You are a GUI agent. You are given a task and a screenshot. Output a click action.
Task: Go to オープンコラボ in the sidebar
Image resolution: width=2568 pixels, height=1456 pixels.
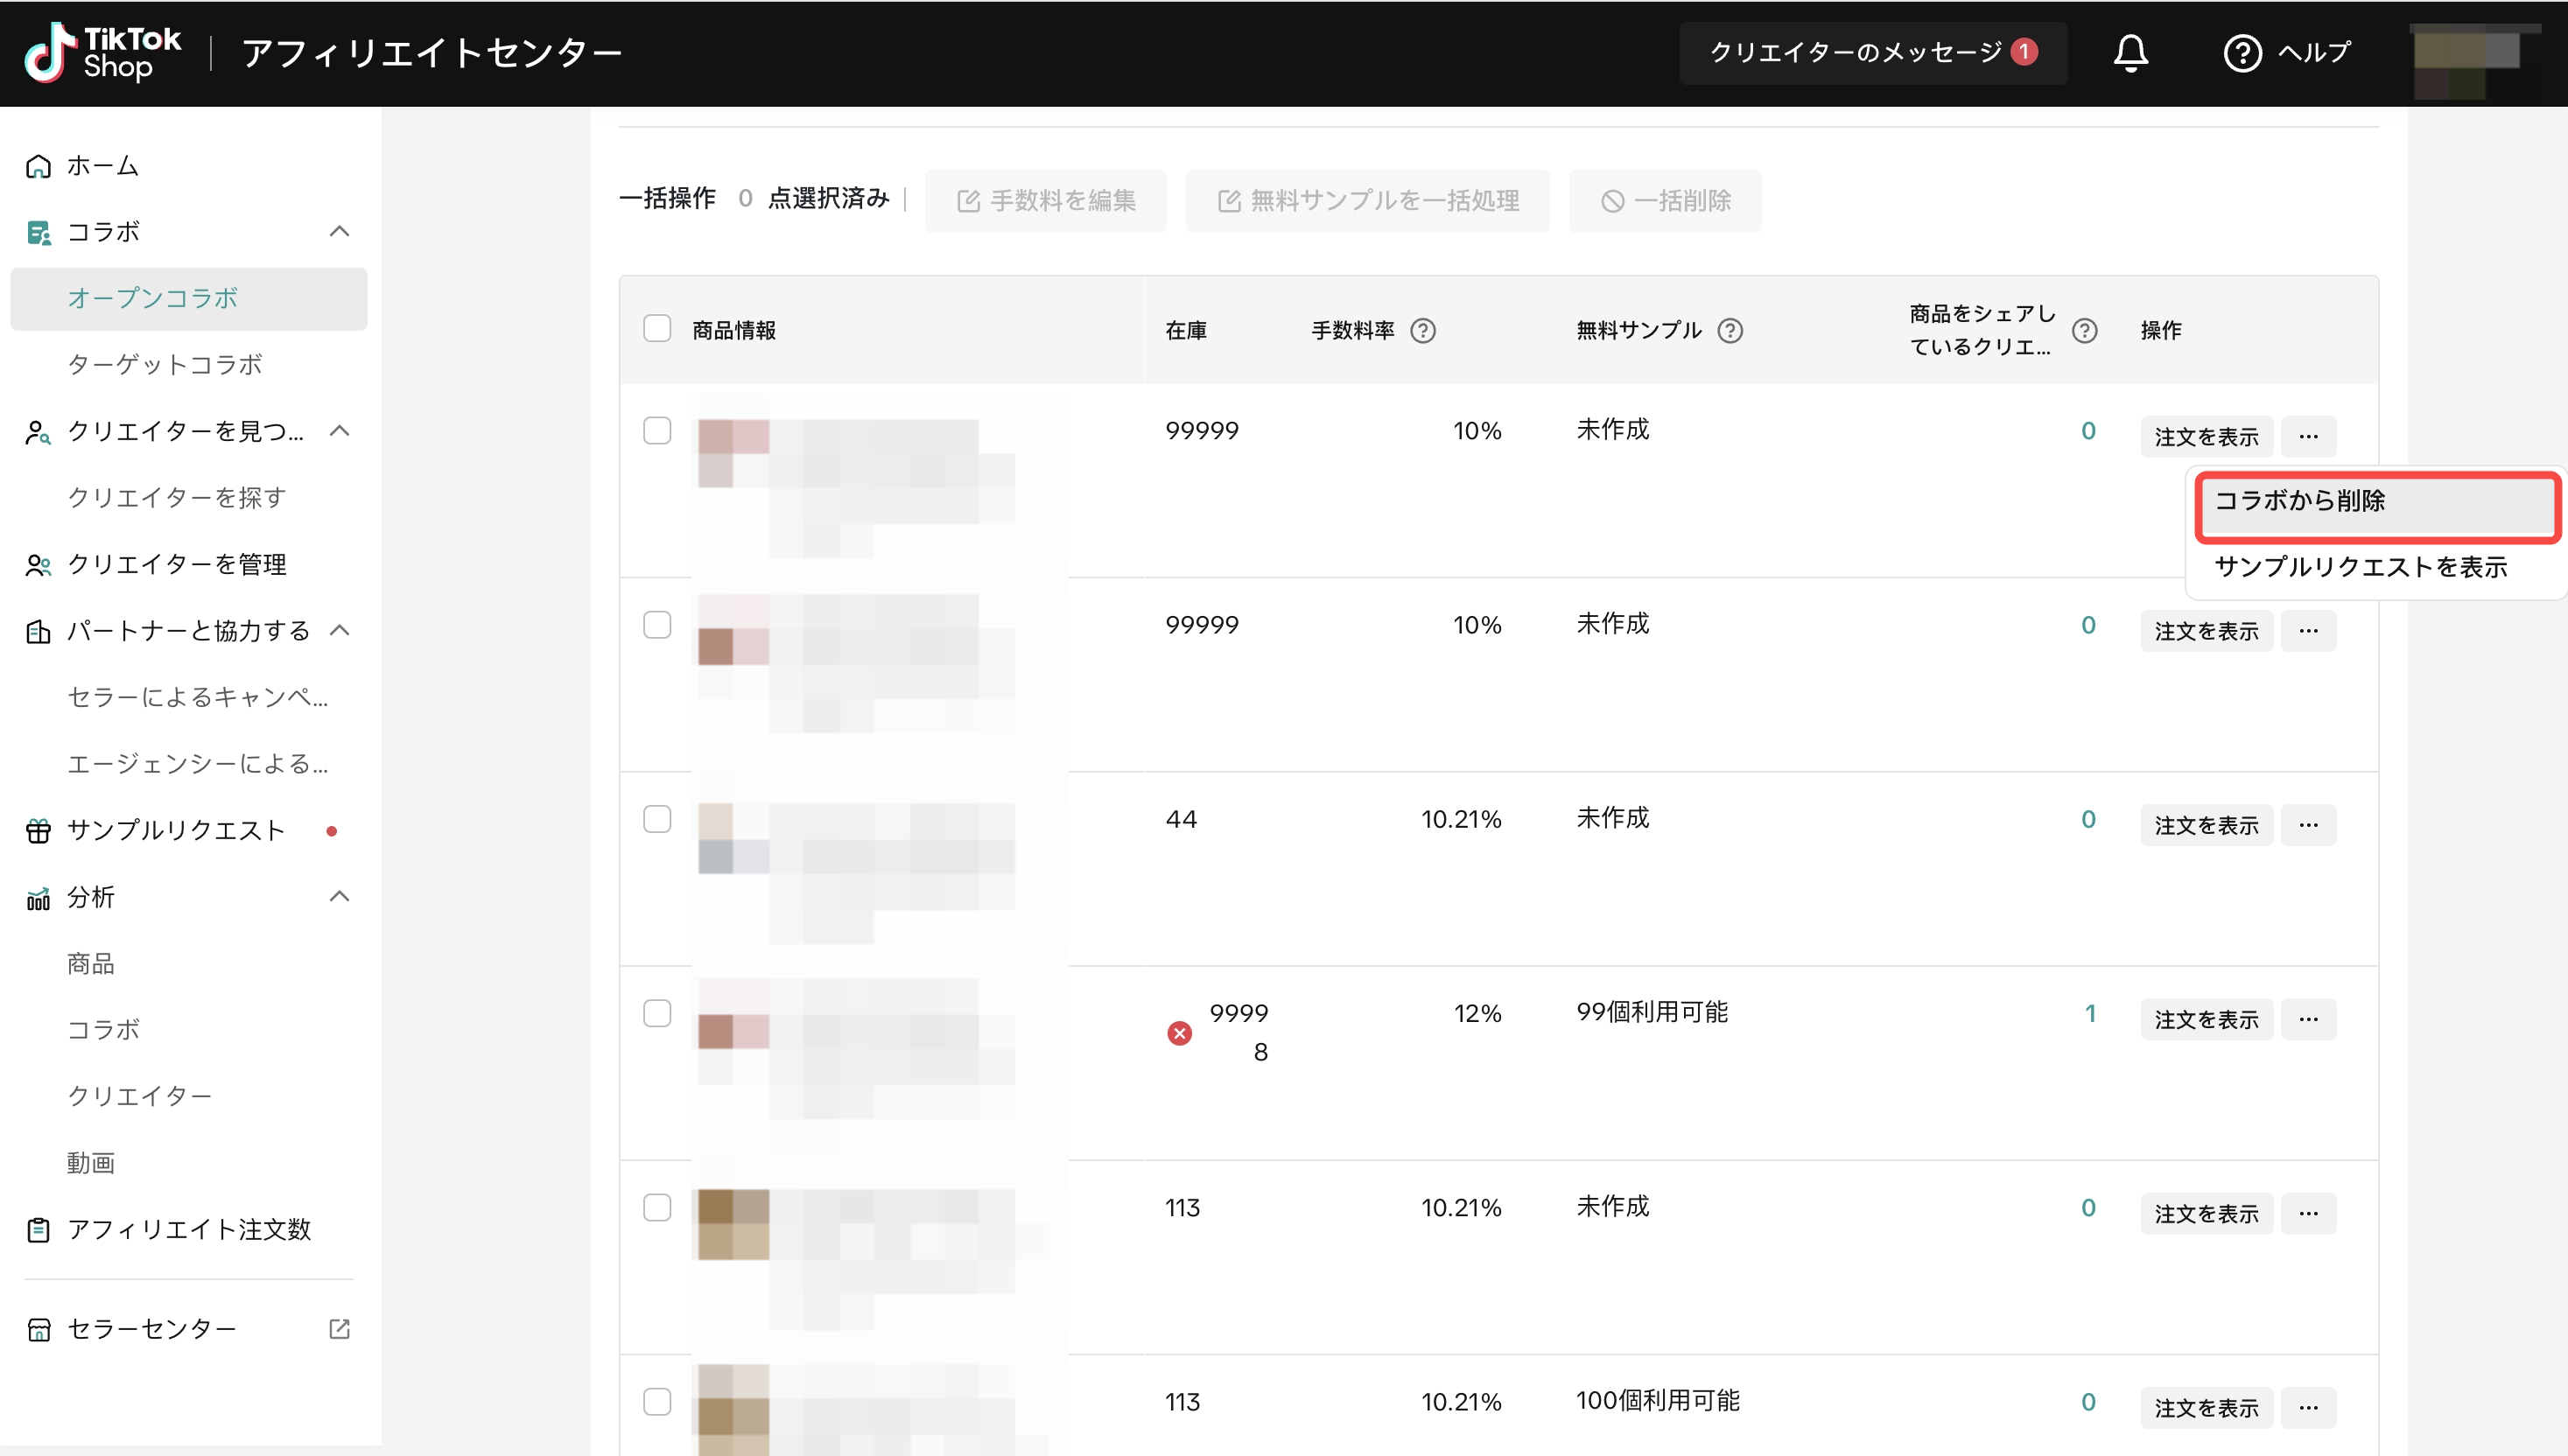(x=189, y=299)
